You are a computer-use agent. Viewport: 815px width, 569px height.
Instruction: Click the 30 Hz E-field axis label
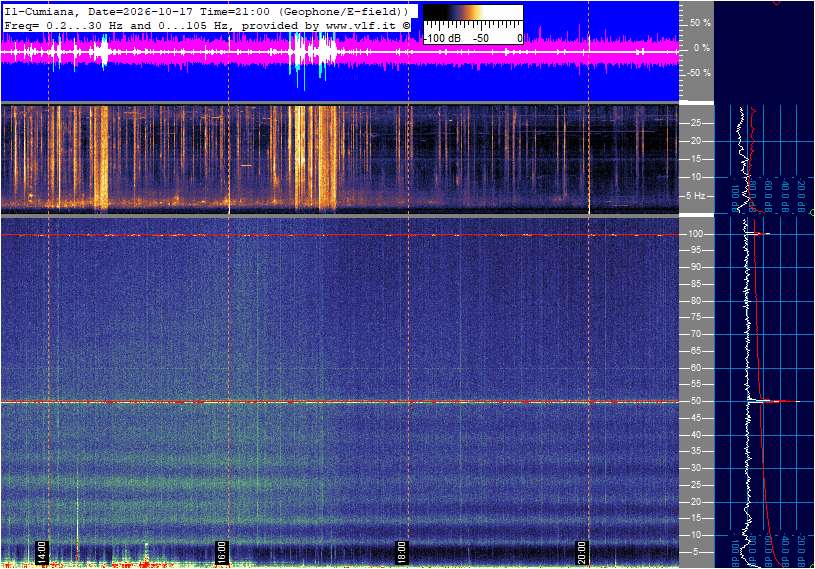[695, 468]
